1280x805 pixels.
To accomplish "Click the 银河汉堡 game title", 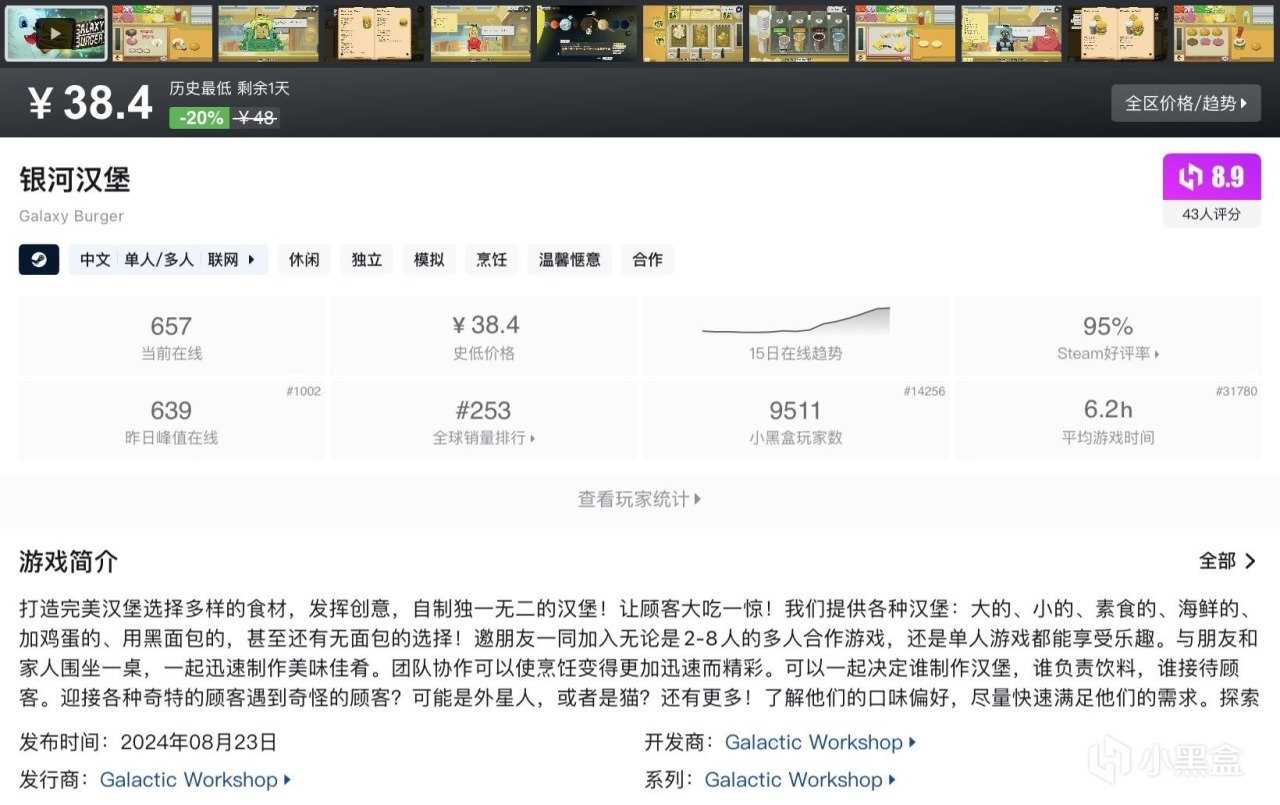I will [x=75, y=180].
